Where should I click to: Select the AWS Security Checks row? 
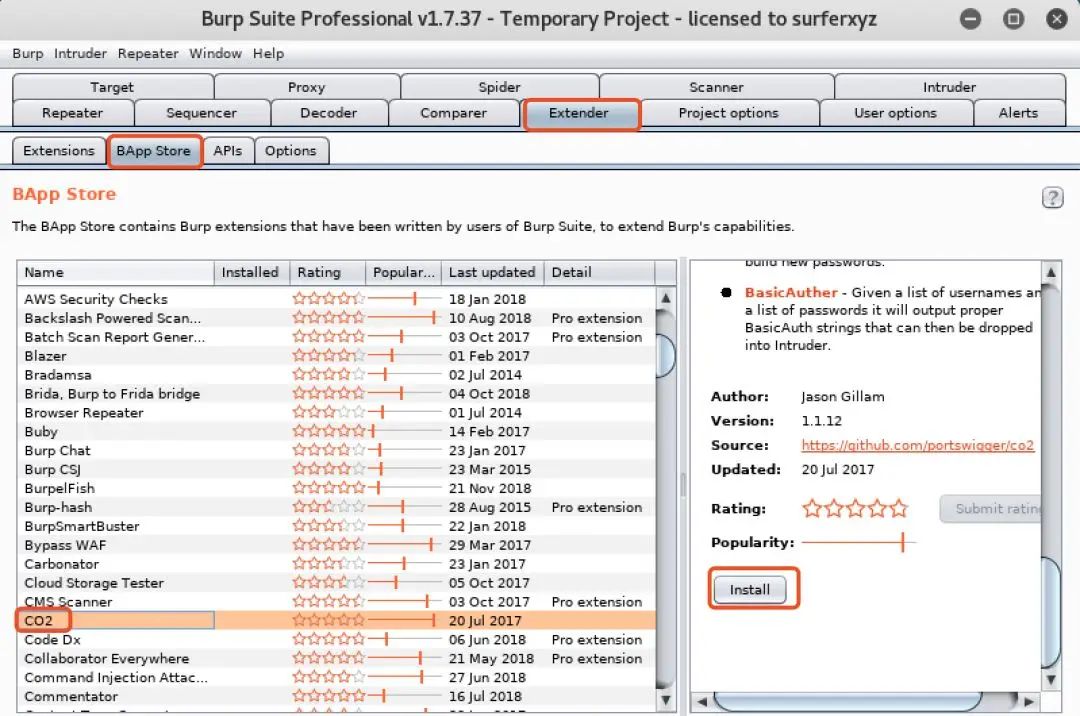(336, 299)
